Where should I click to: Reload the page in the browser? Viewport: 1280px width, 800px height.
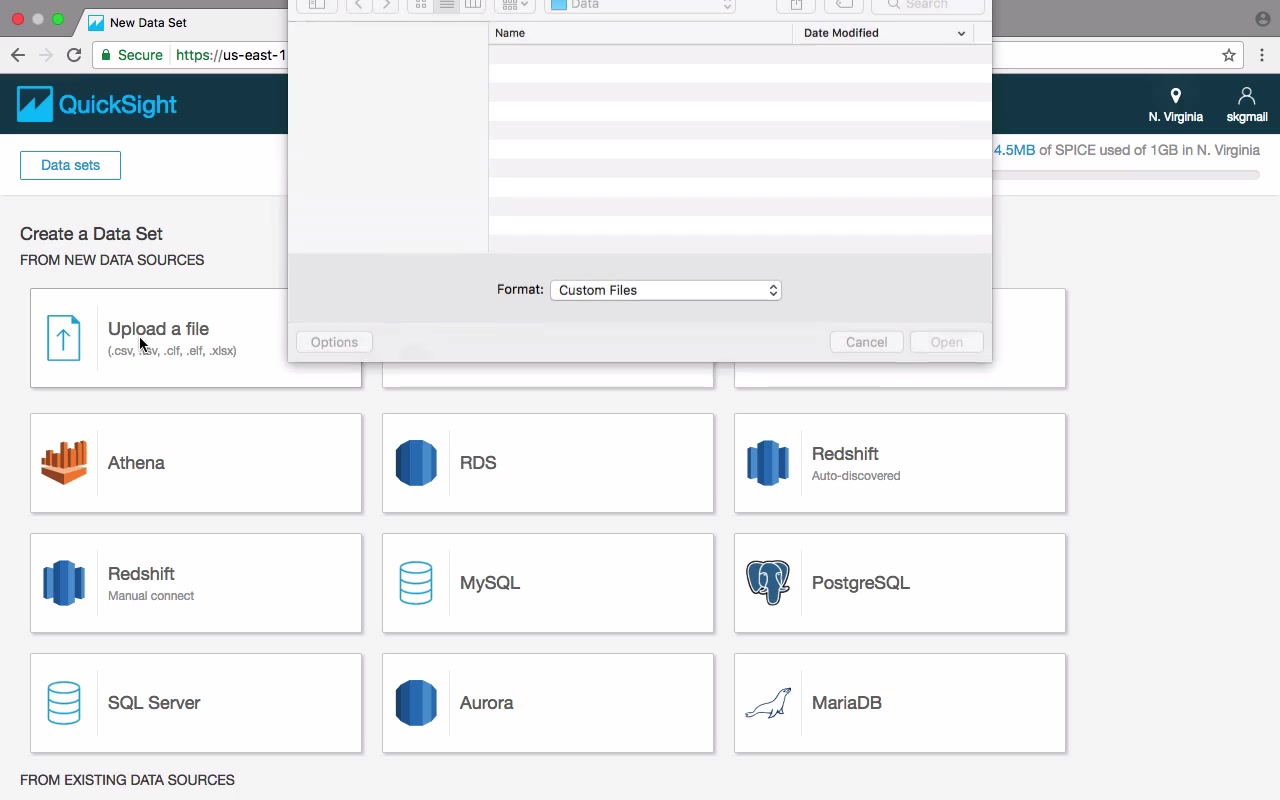(74, 55)
